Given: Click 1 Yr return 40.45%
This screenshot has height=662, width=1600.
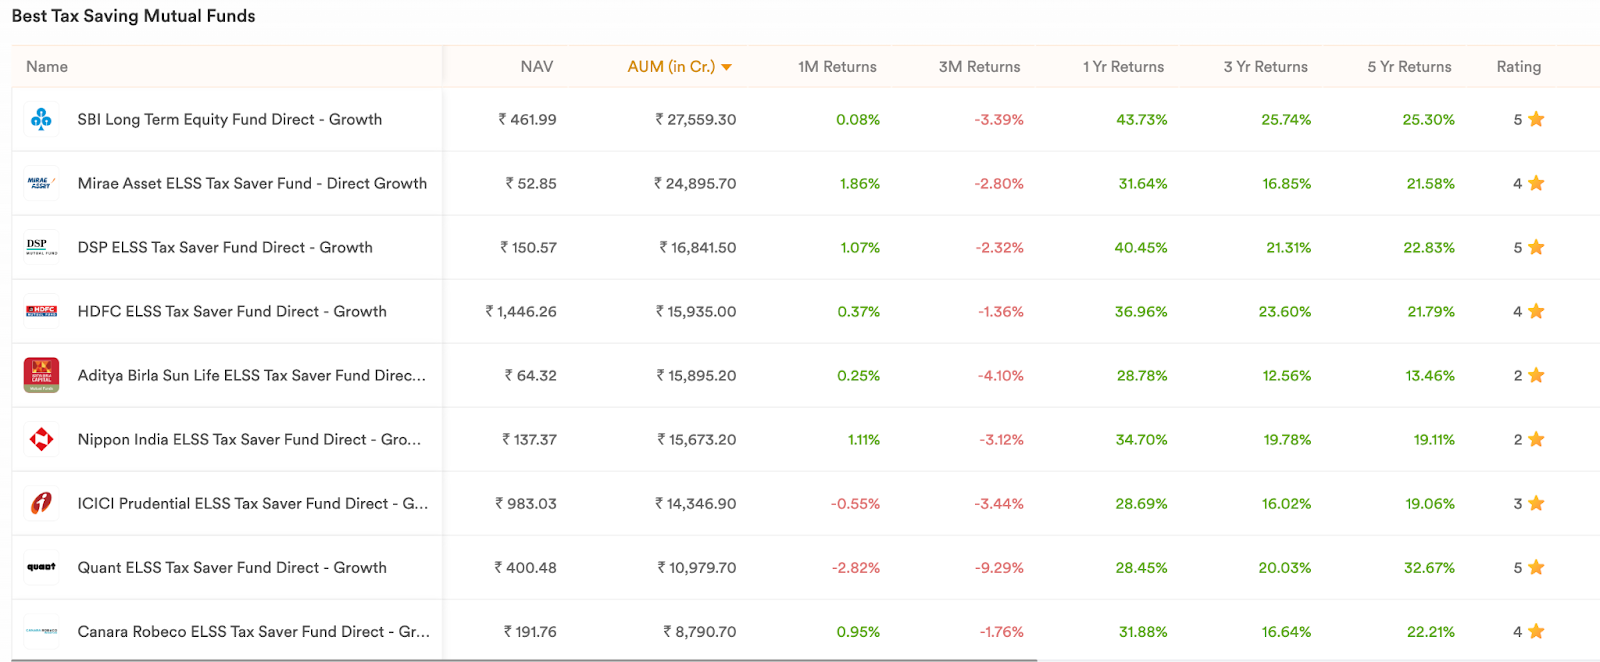Looking at the screenshot, I should (x=1141, y=247).
